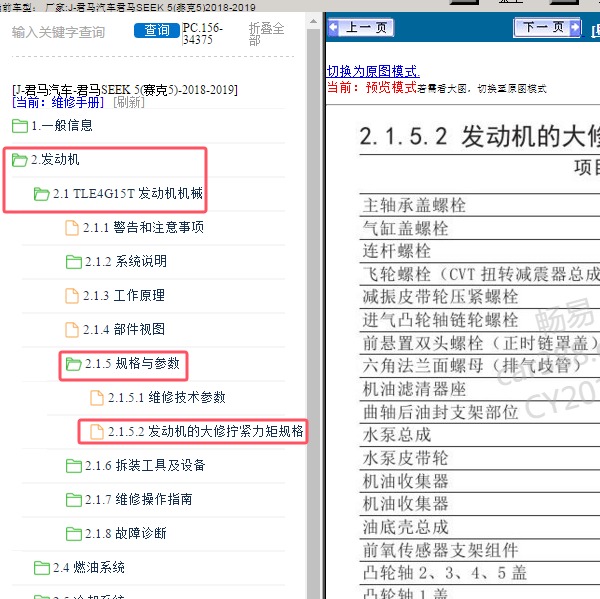Open the 2.1.4 部件视图 page icon
The width and height of the screenshot is (600, 599).
click(x=72, y=330)
